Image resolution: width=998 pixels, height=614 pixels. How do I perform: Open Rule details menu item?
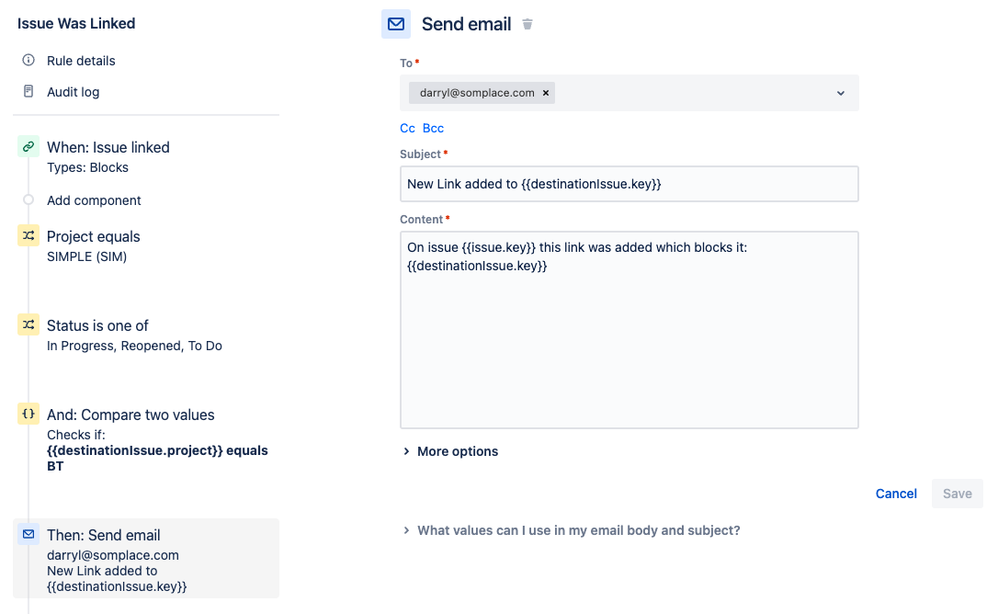tap(81, 61)
